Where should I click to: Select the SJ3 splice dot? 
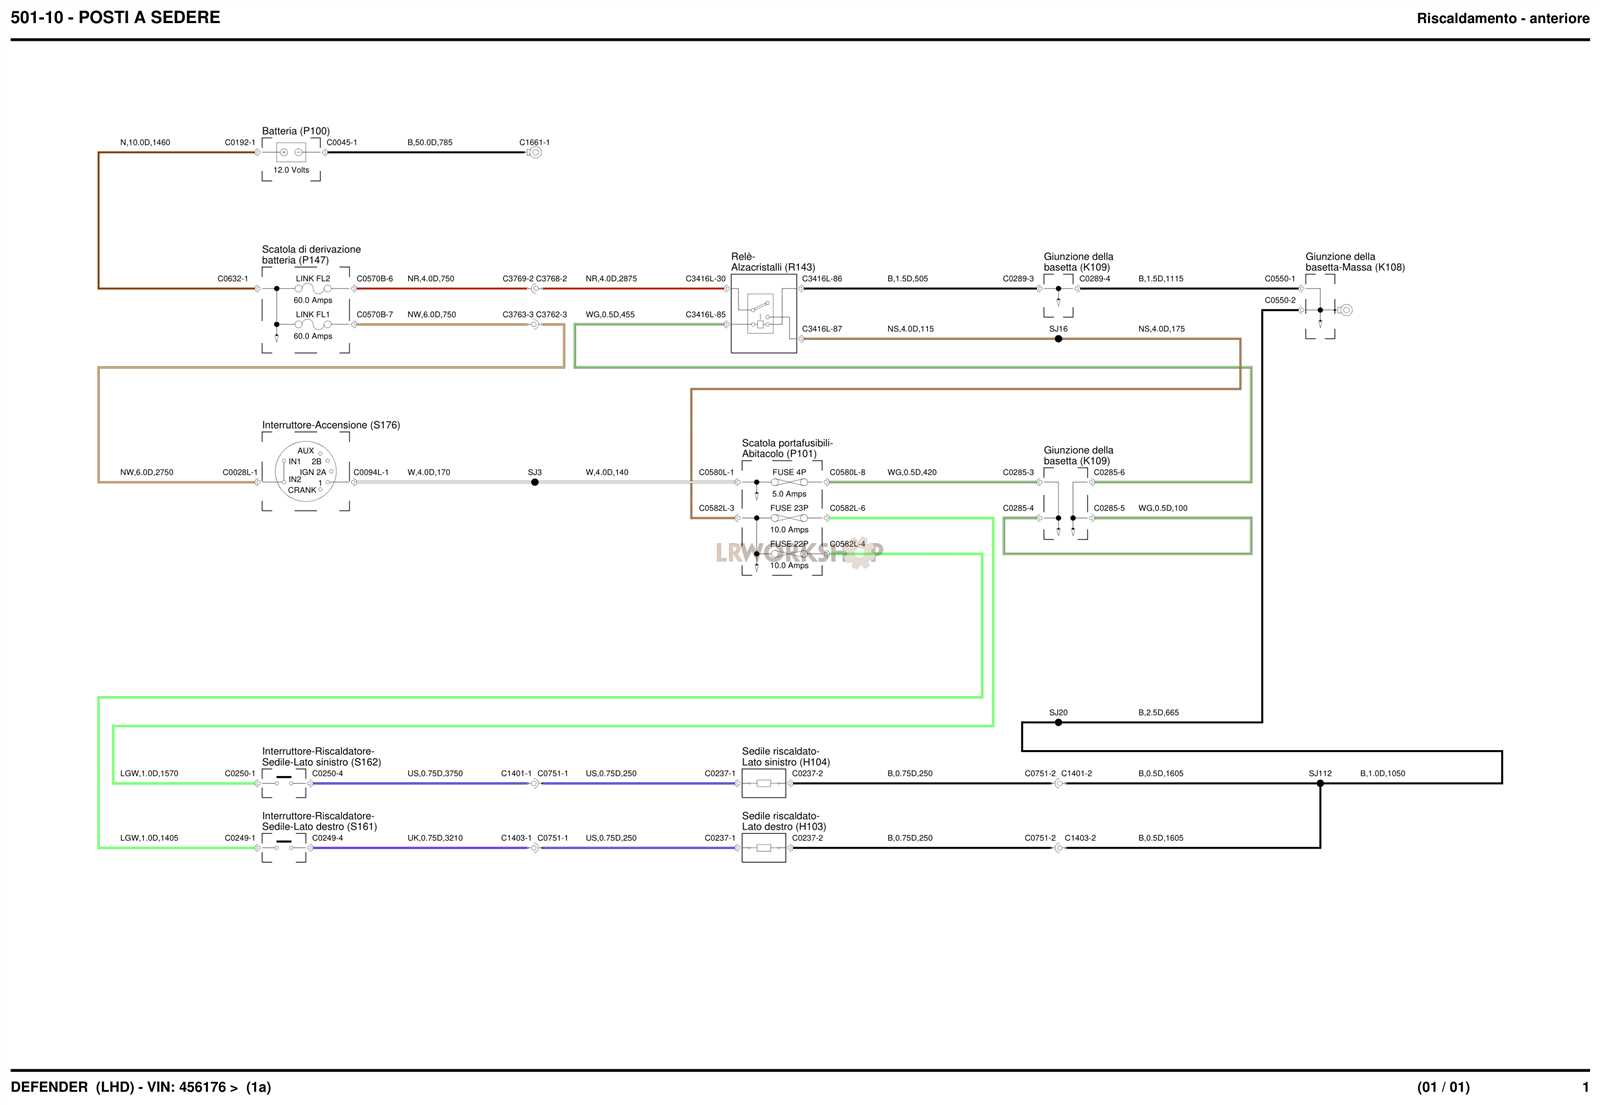pos(535,482)
